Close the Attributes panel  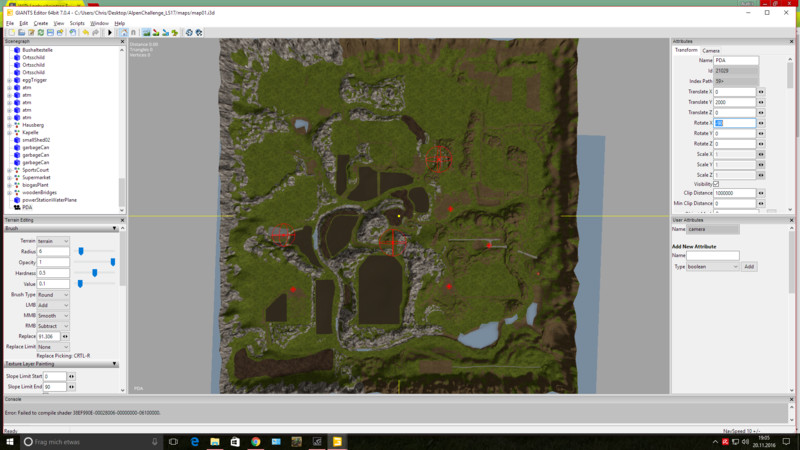[791, 41]
